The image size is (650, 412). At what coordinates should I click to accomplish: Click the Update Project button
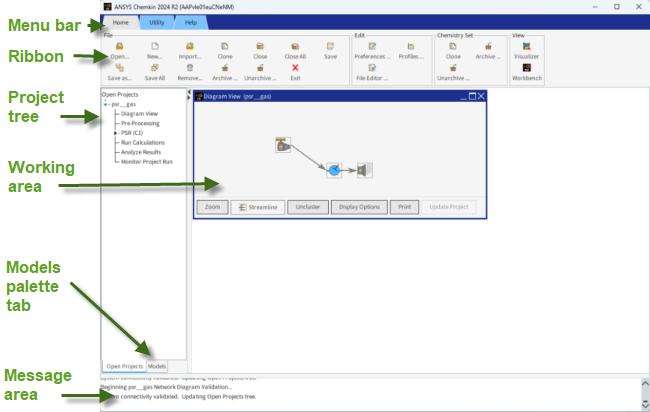pos(449,207)
